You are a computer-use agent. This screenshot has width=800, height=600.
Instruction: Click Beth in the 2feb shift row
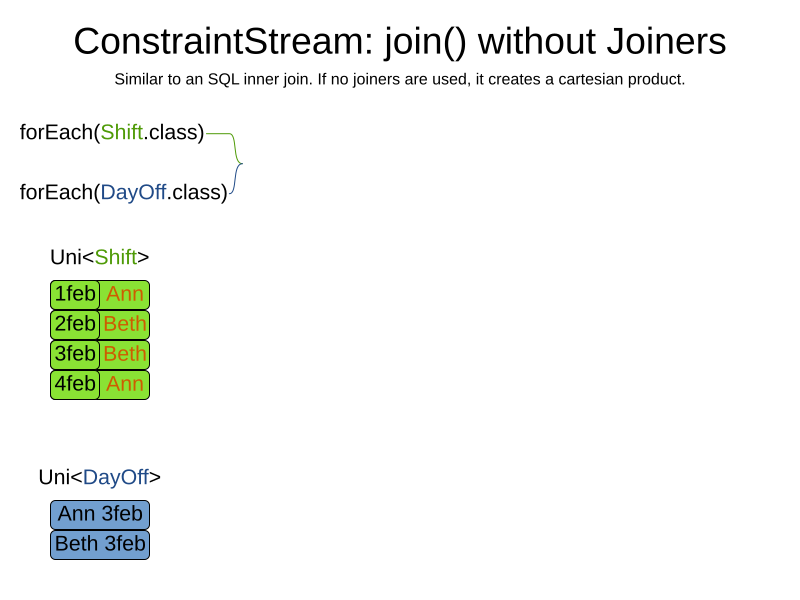click(x=125, y=324)
